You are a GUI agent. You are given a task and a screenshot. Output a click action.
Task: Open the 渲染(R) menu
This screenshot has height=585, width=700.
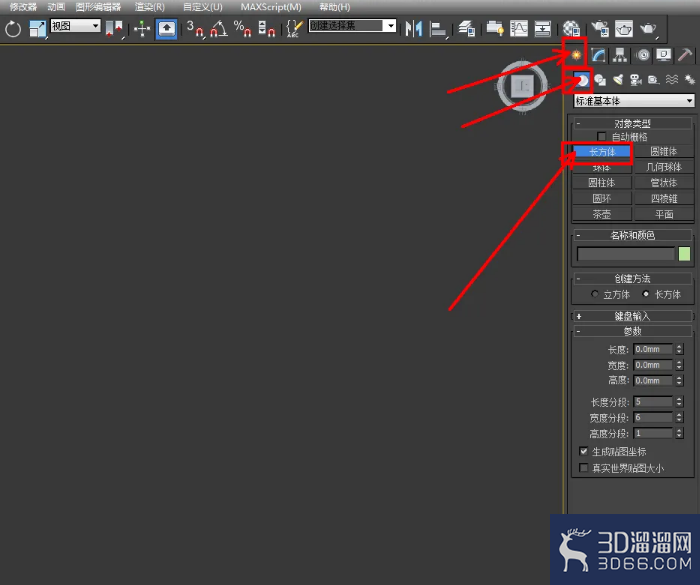150,7
